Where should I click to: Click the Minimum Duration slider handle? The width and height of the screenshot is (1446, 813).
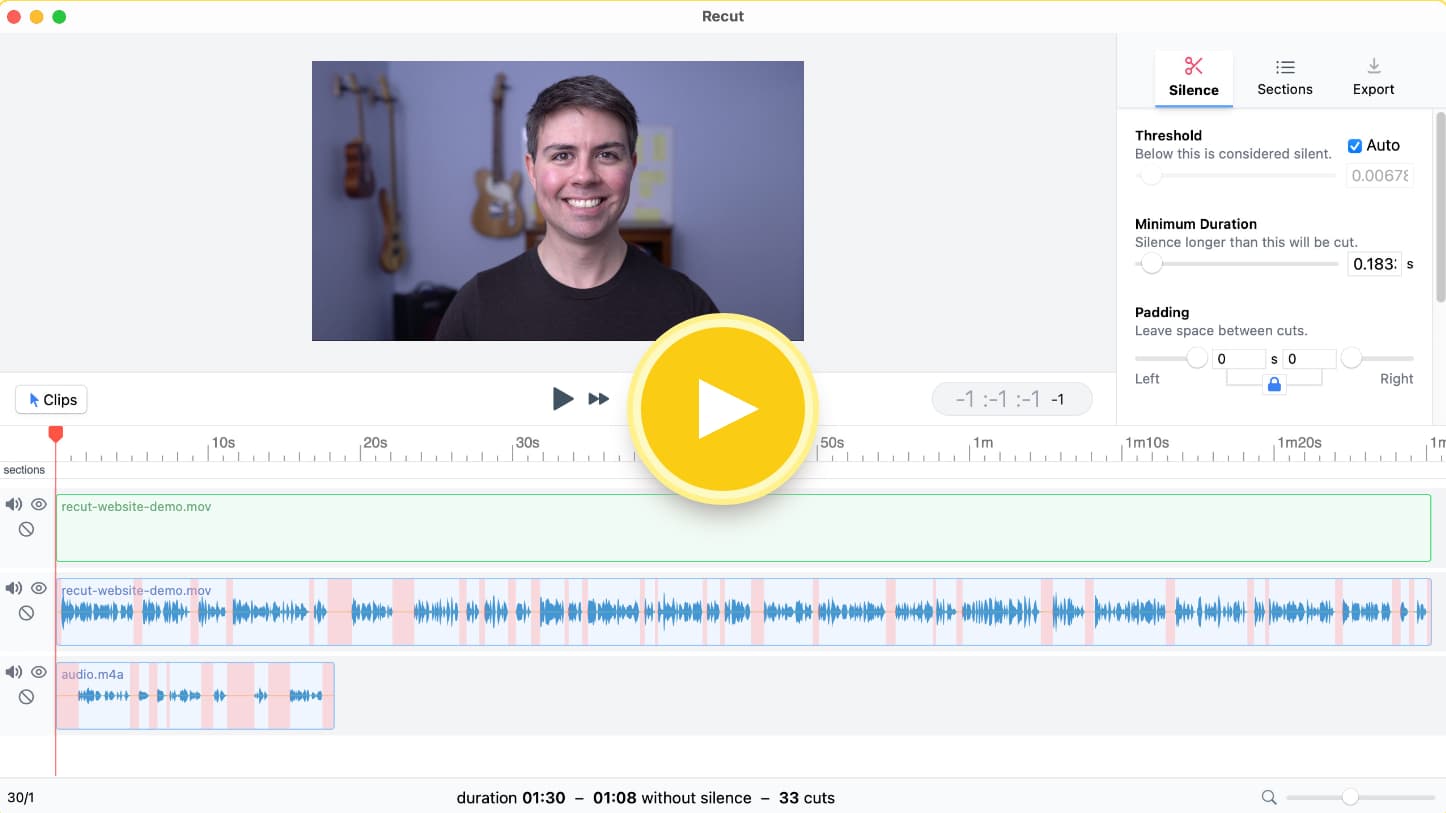pyautogui.click(x=1152, y=264)
